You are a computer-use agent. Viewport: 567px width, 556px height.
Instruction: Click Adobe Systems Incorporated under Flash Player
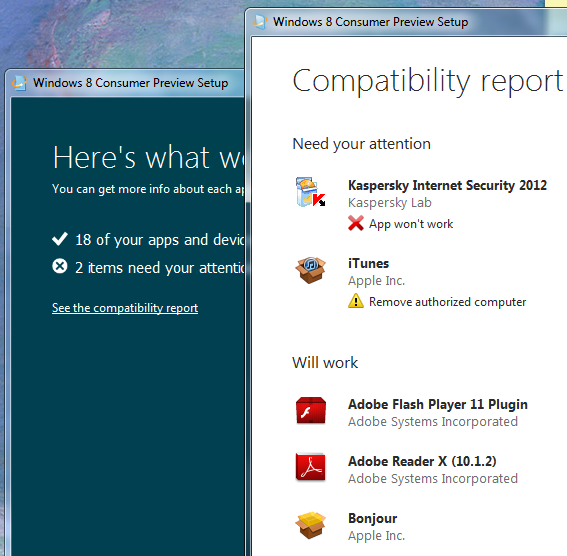(433, 422)
